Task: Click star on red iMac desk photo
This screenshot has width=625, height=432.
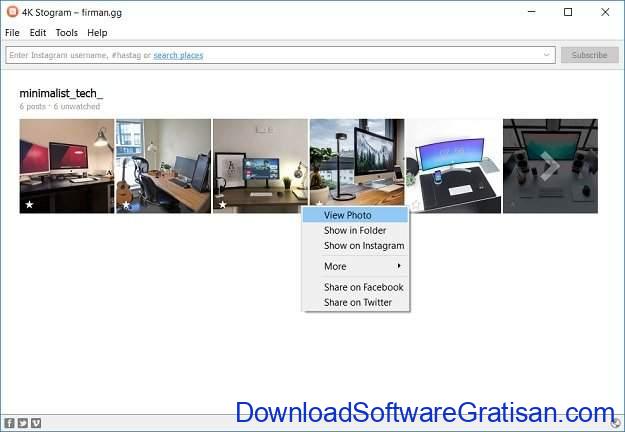Action: (x=29, y=204)
